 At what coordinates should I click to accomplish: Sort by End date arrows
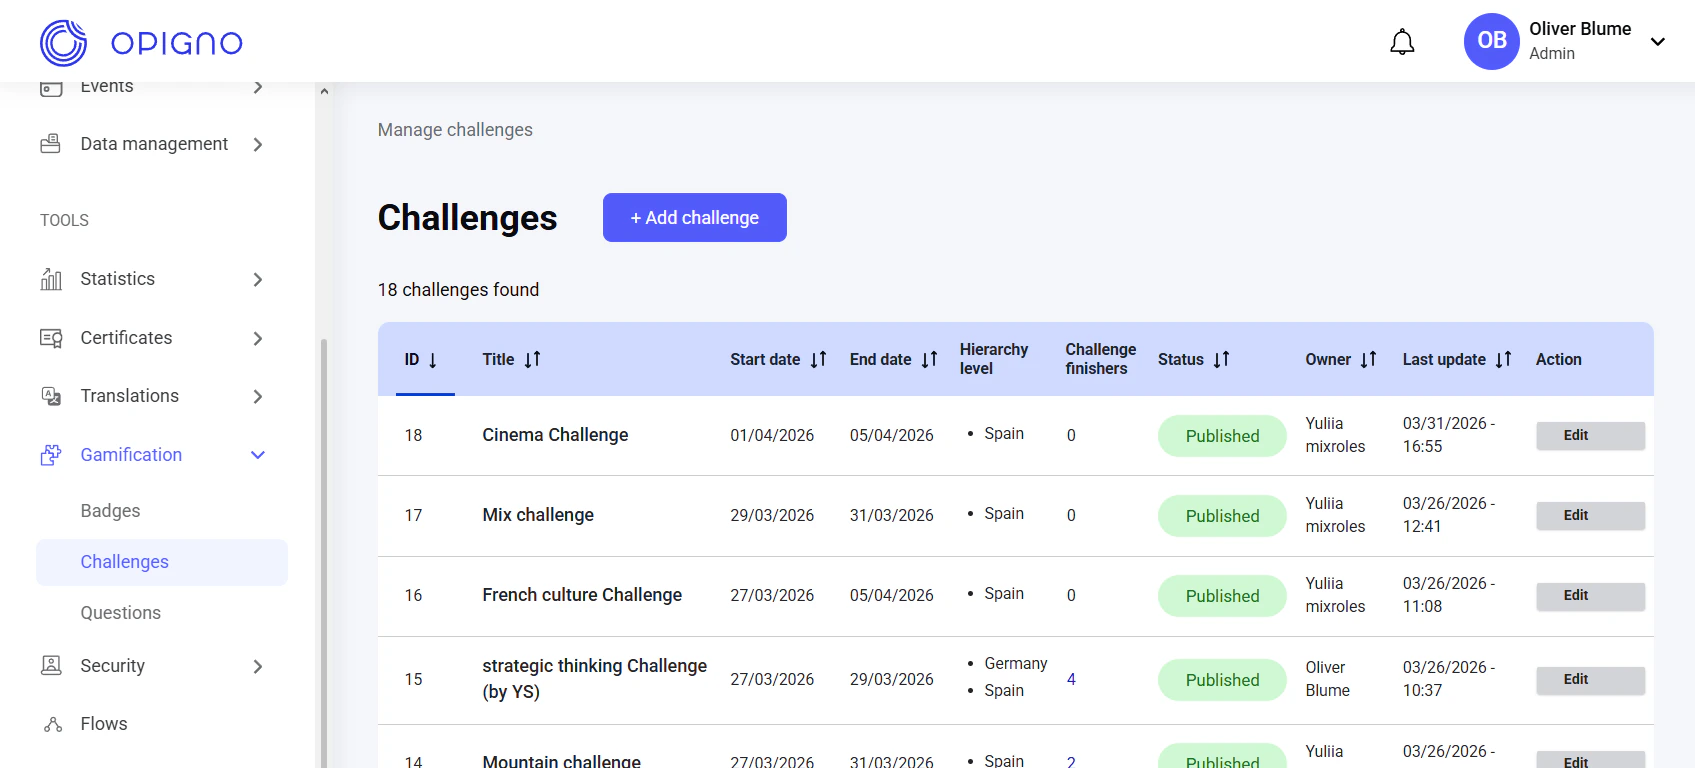click(x=929, y=359)
